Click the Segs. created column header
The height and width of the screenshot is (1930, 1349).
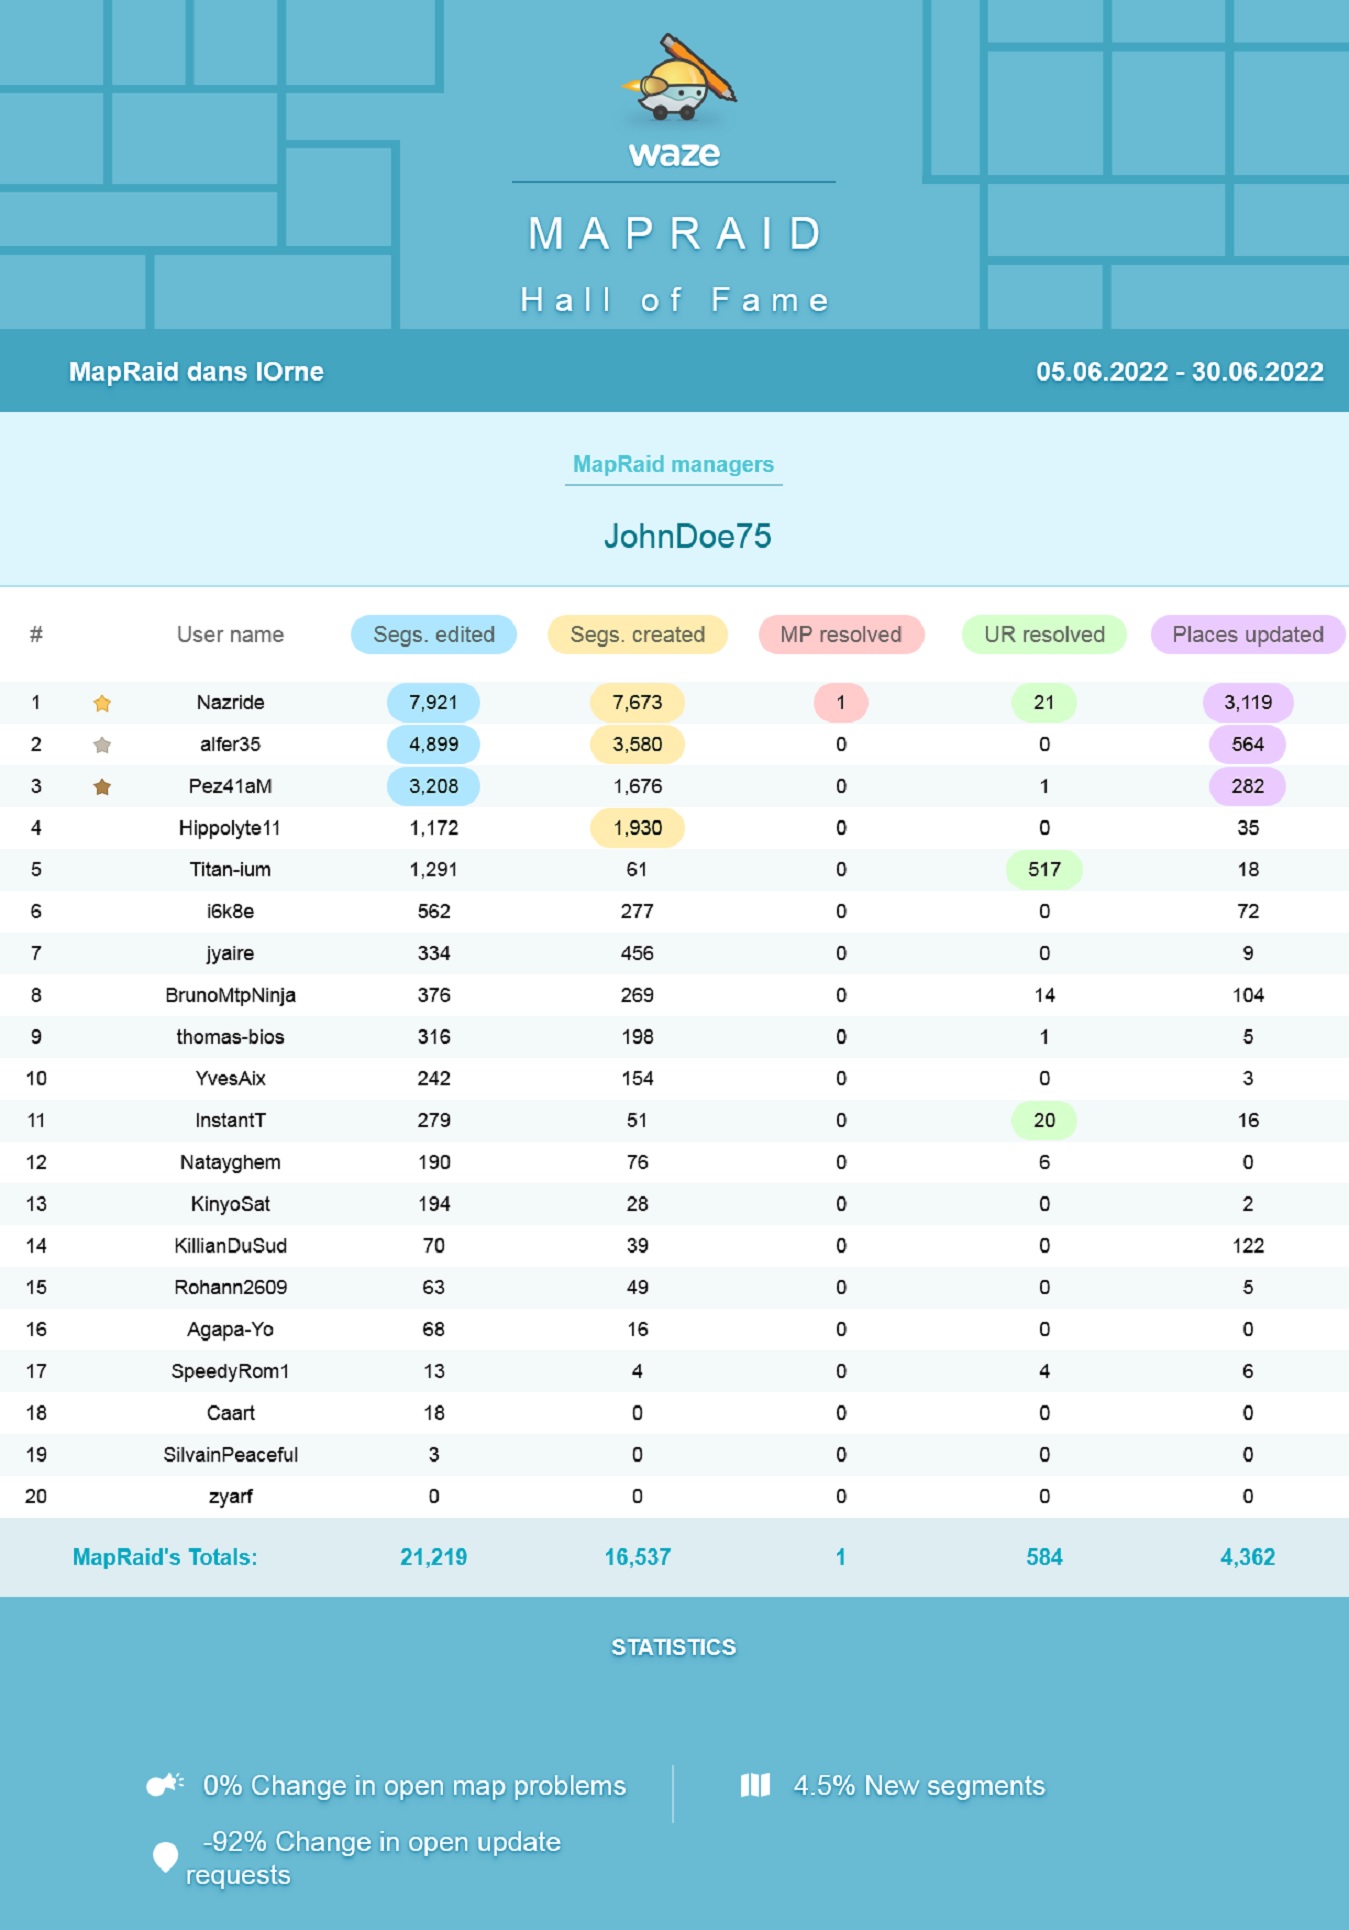pyautogui.click(x=638, y=634)
